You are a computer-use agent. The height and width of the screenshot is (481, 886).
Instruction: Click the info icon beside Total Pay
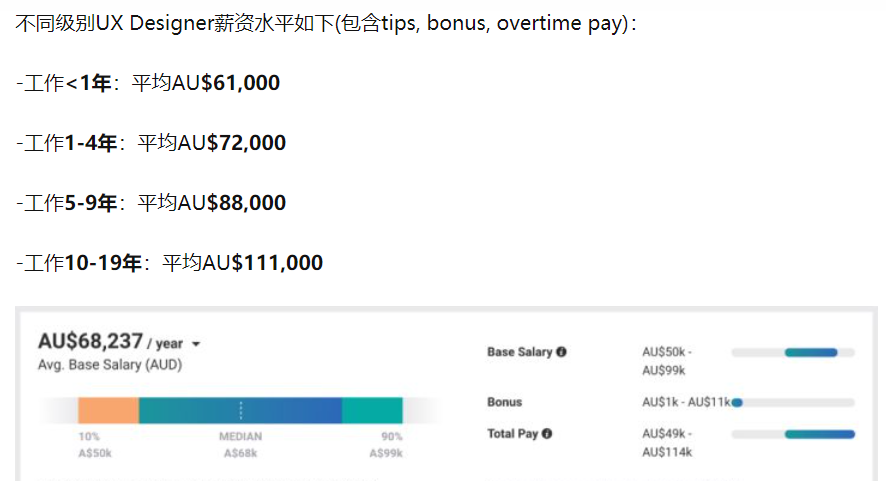tap(546, 434)
